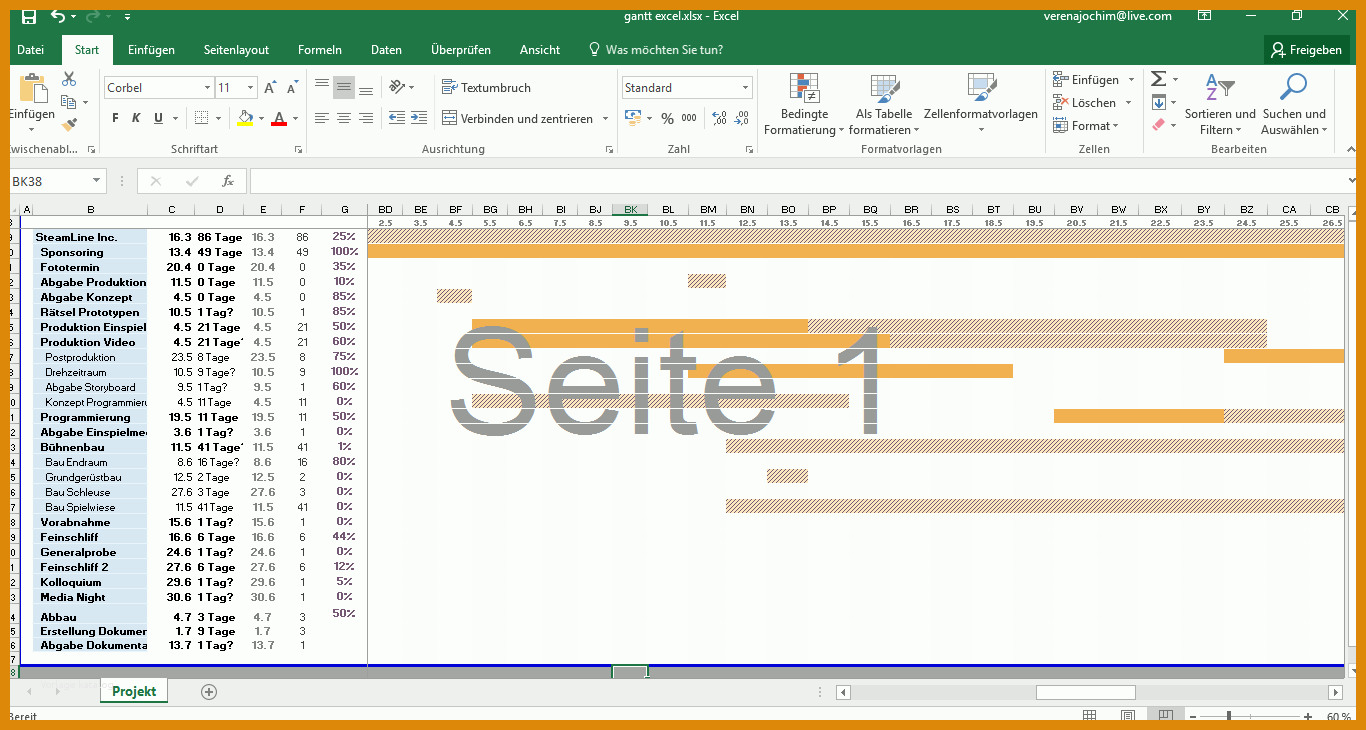
Task: Click the Clear eraser icon
Action: [1158, 125]
